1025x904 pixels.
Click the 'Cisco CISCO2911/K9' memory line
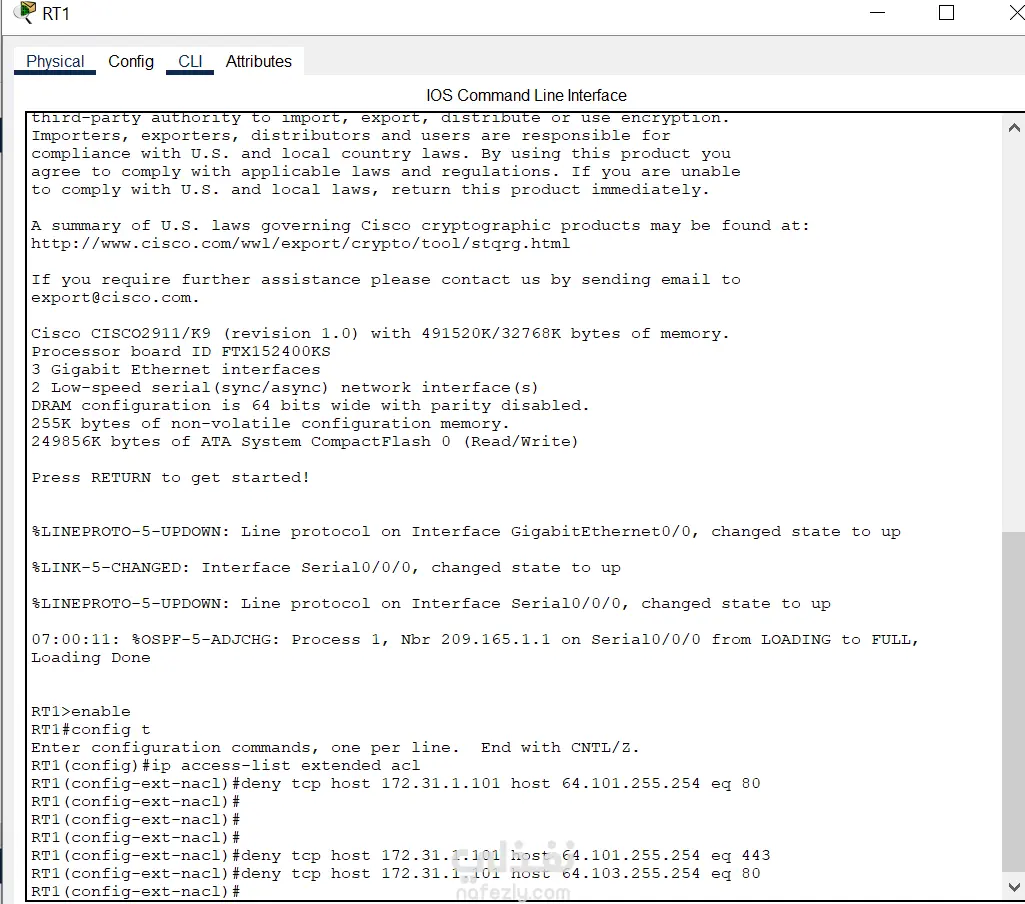click(380, 334)
